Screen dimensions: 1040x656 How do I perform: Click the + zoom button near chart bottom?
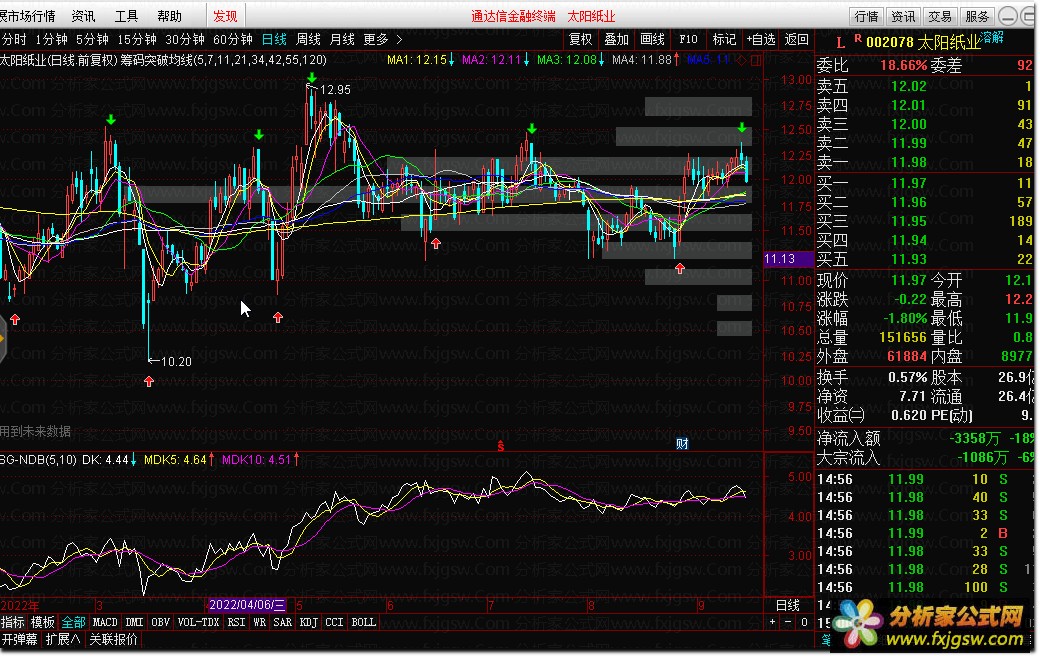(x=772, y=622)
